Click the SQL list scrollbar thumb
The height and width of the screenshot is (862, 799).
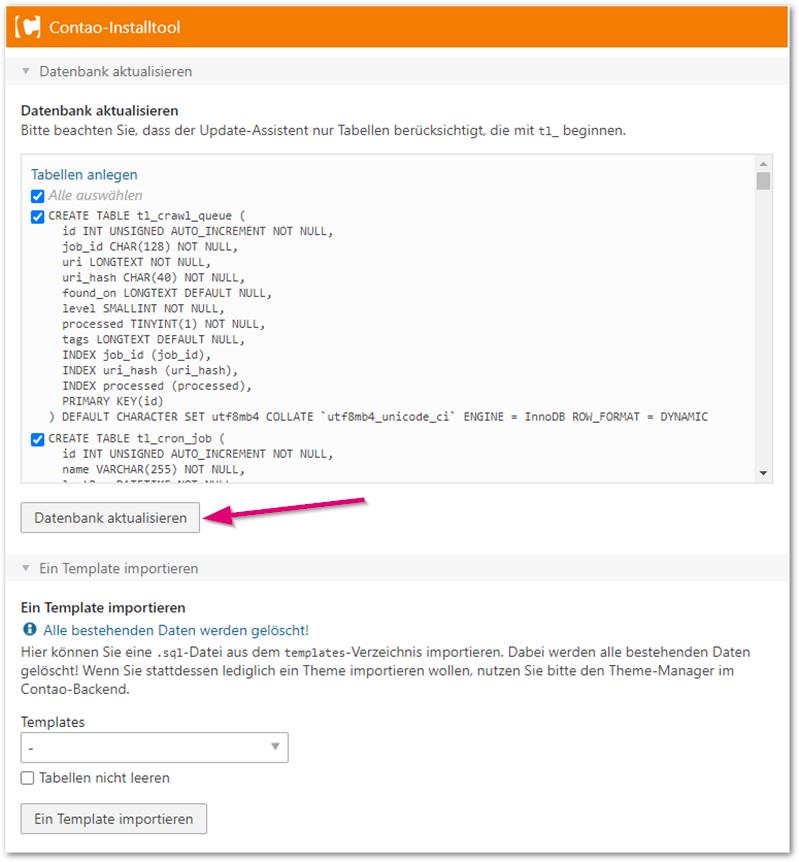tap(763, 181)
